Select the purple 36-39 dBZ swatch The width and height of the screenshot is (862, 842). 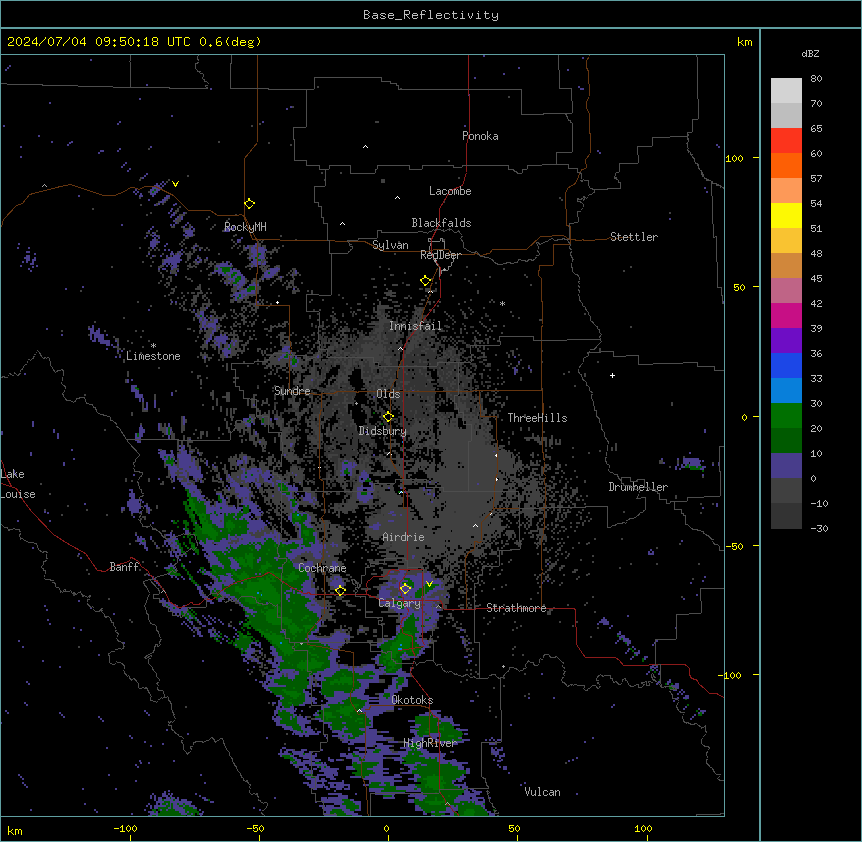(786, 340)
